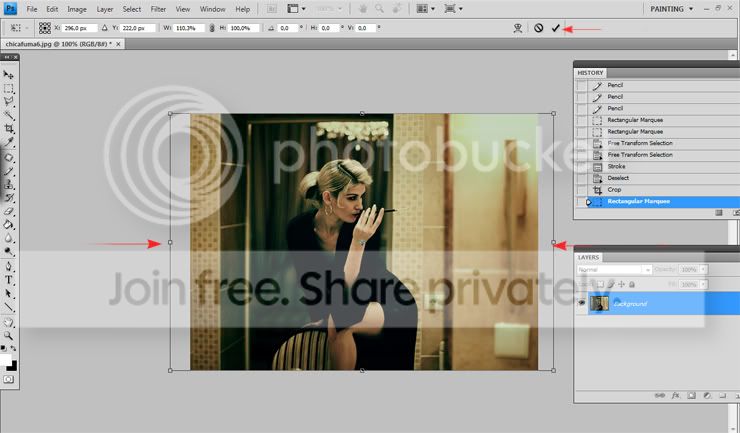Viewport: 740px width, 433px height.
Task: Select the Lasso tool in the toolbox
Action: (9, 102)
